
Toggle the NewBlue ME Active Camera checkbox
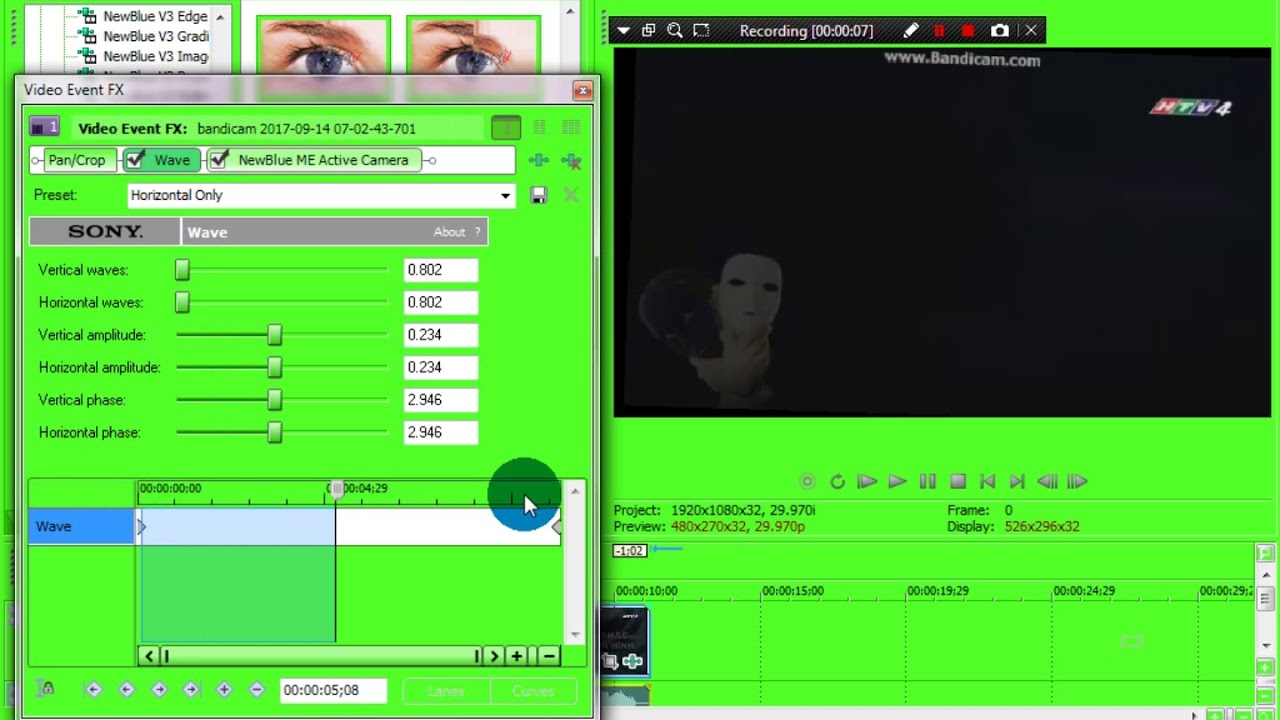click(220, 160)
